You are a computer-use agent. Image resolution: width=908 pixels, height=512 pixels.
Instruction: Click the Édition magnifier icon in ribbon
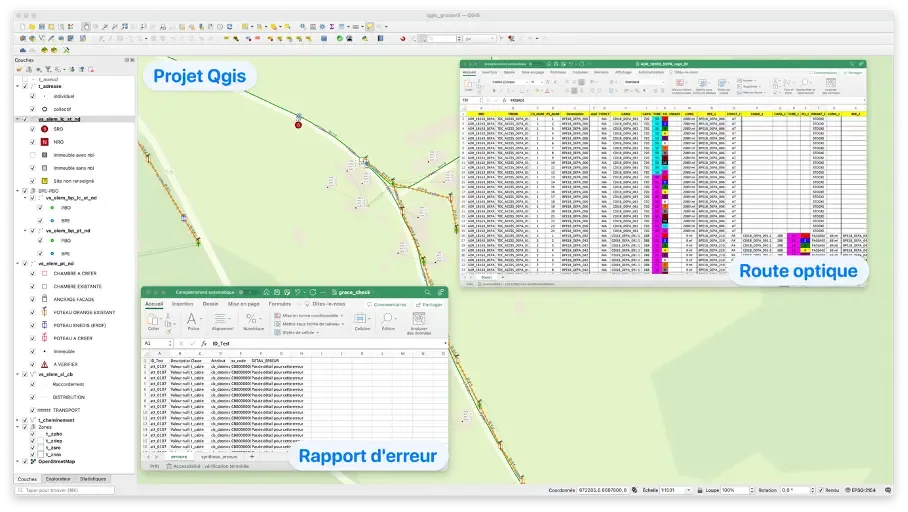pyautogui.click(x=388, y=321)
